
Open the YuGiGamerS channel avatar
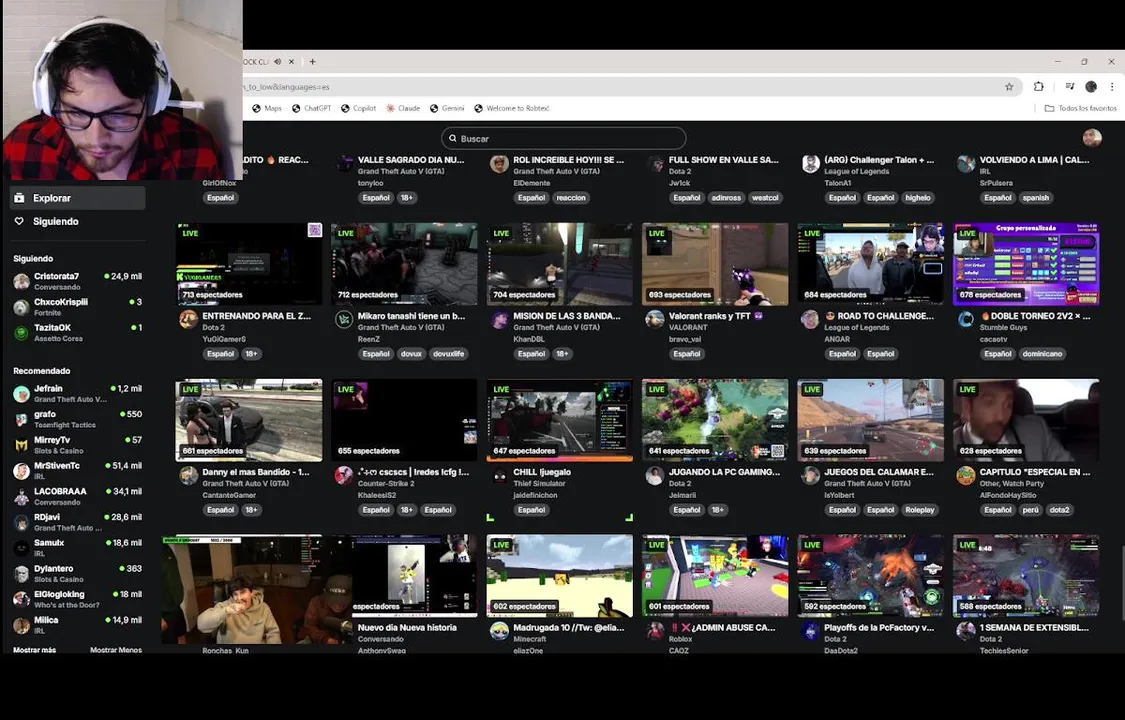(x=189, y=319)
